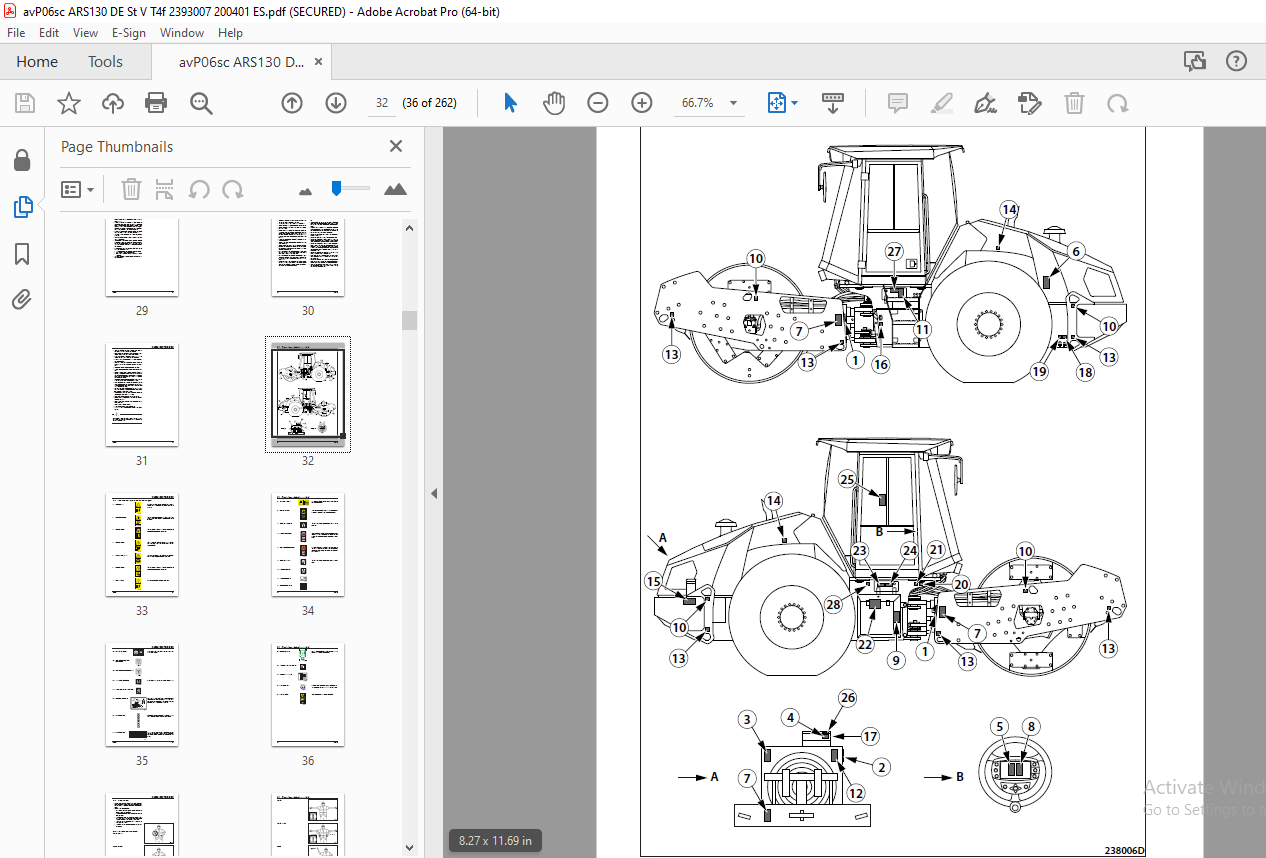Click the stamp tool icon

[x=1030, y=103]
